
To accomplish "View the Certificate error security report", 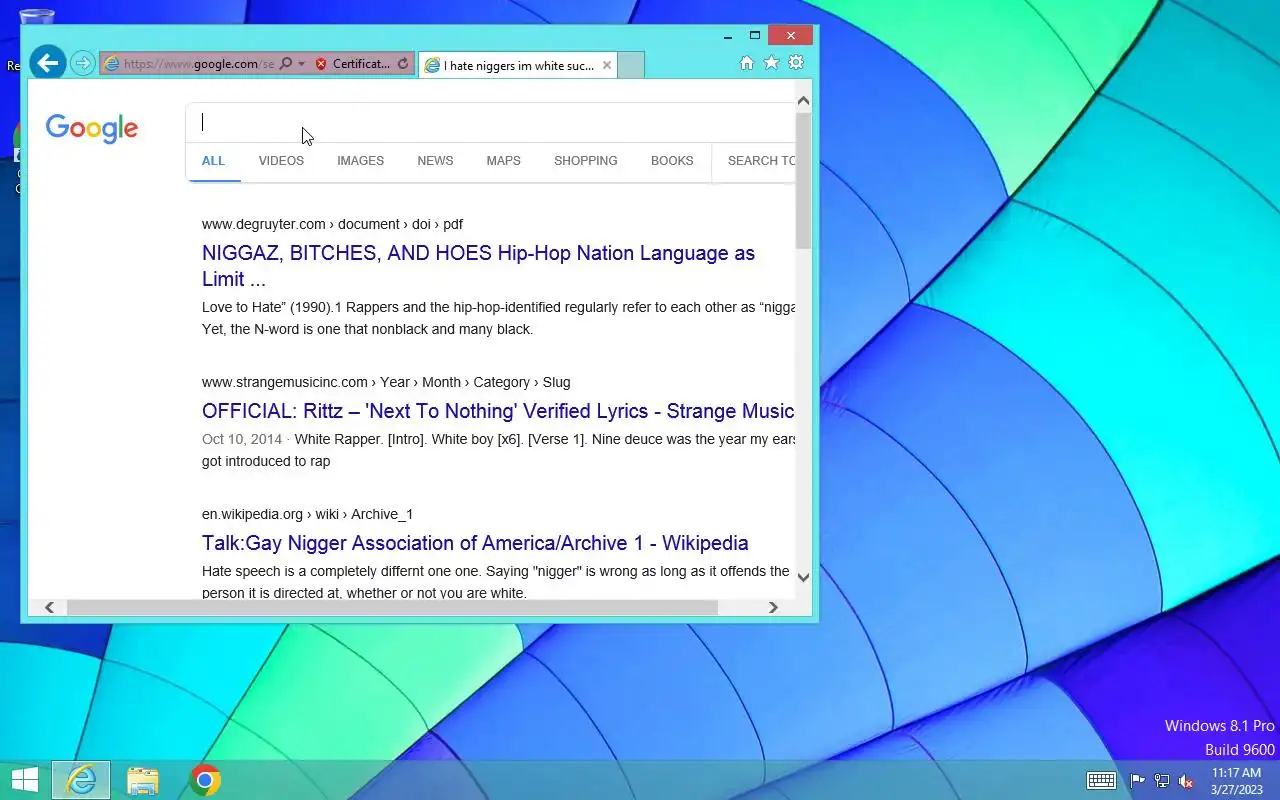I will [x=352, y=64].
